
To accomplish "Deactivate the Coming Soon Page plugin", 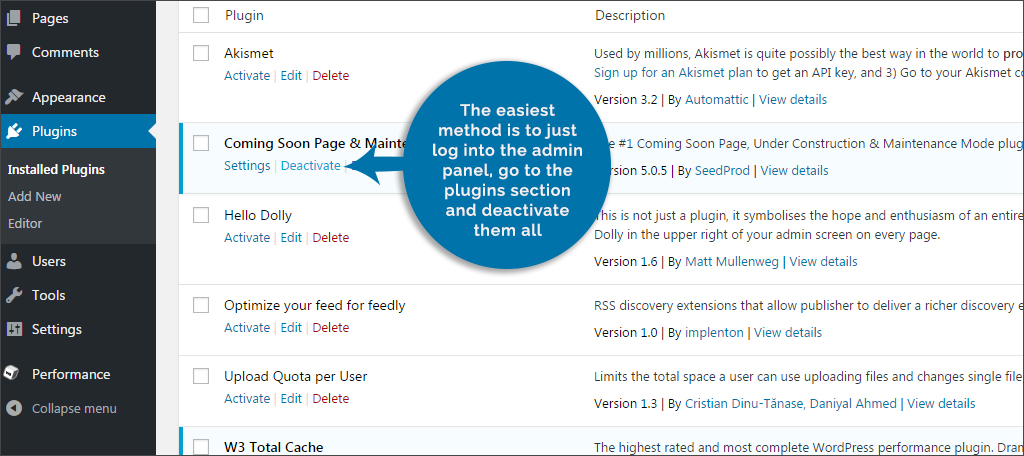I will (311, 166).
